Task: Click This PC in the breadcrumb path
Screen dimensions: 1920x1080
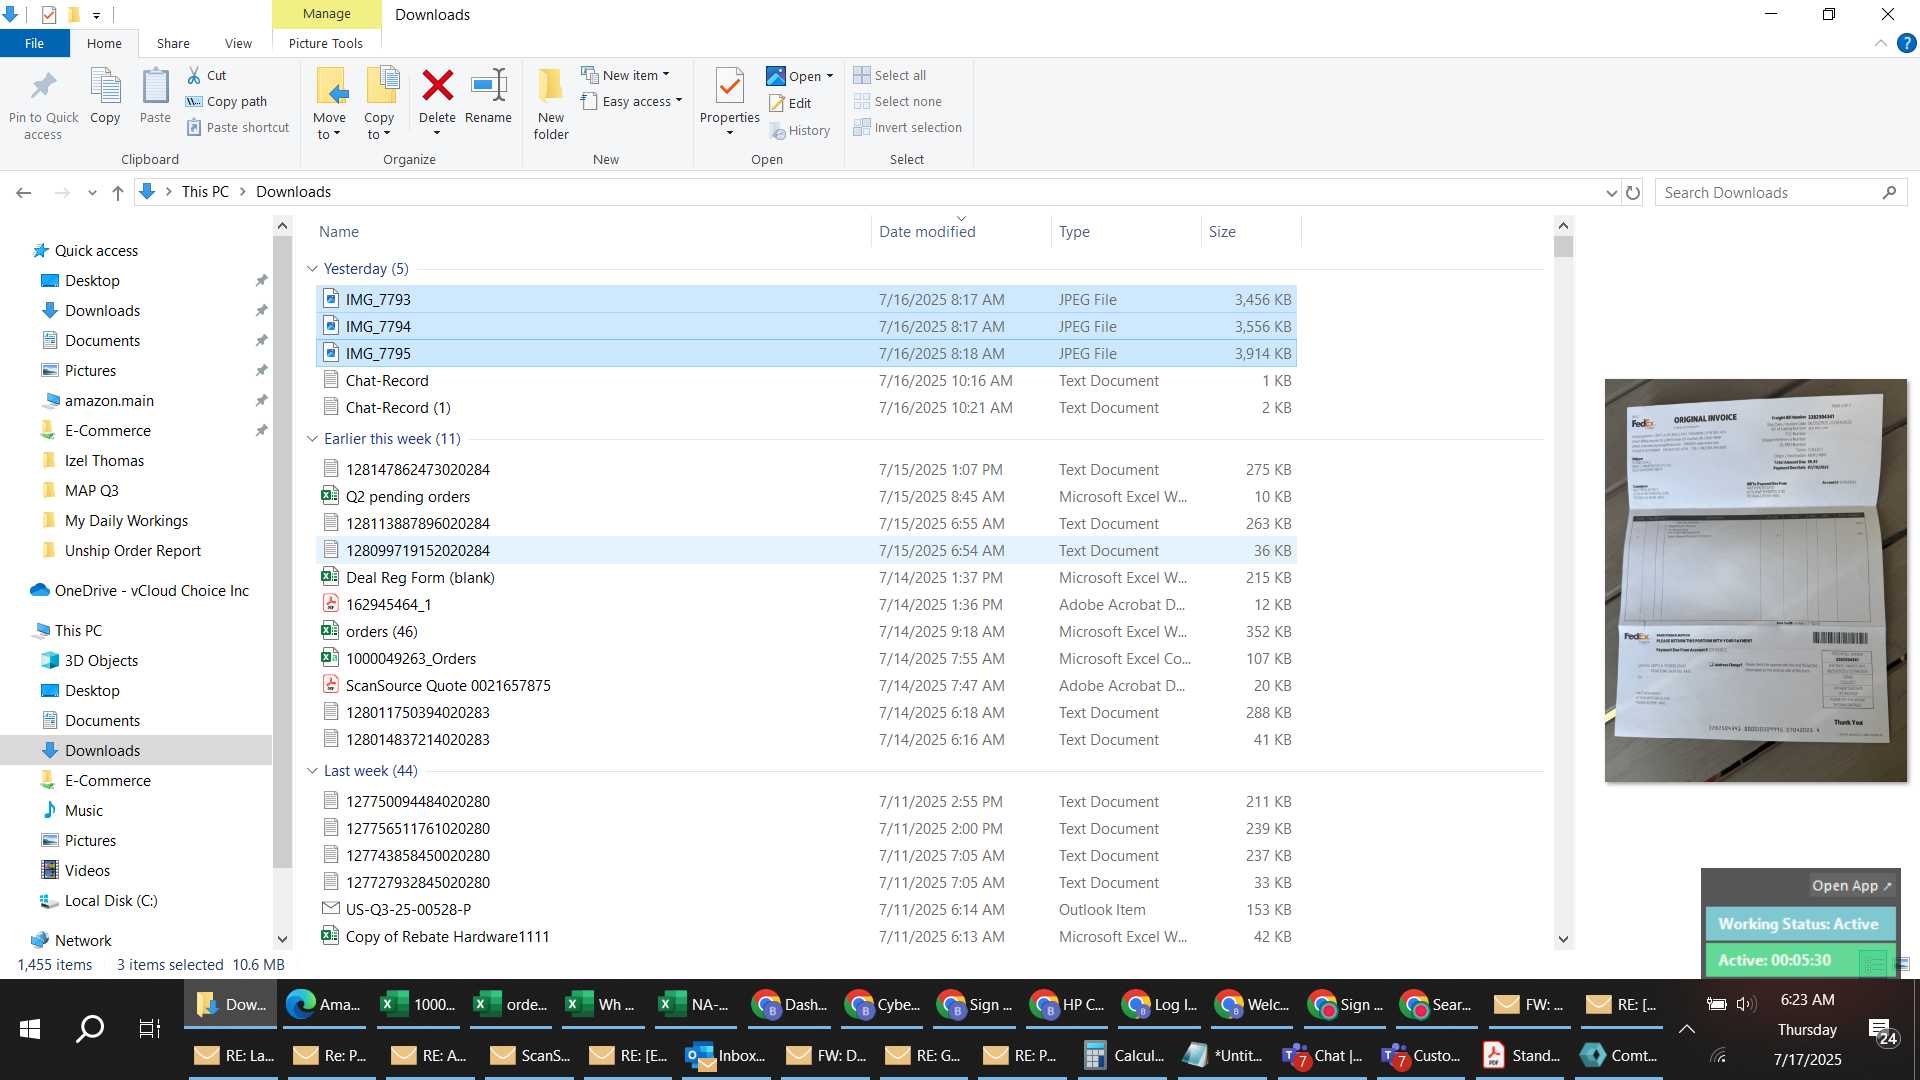Action: pyautogui.click(x=205, y=192)
